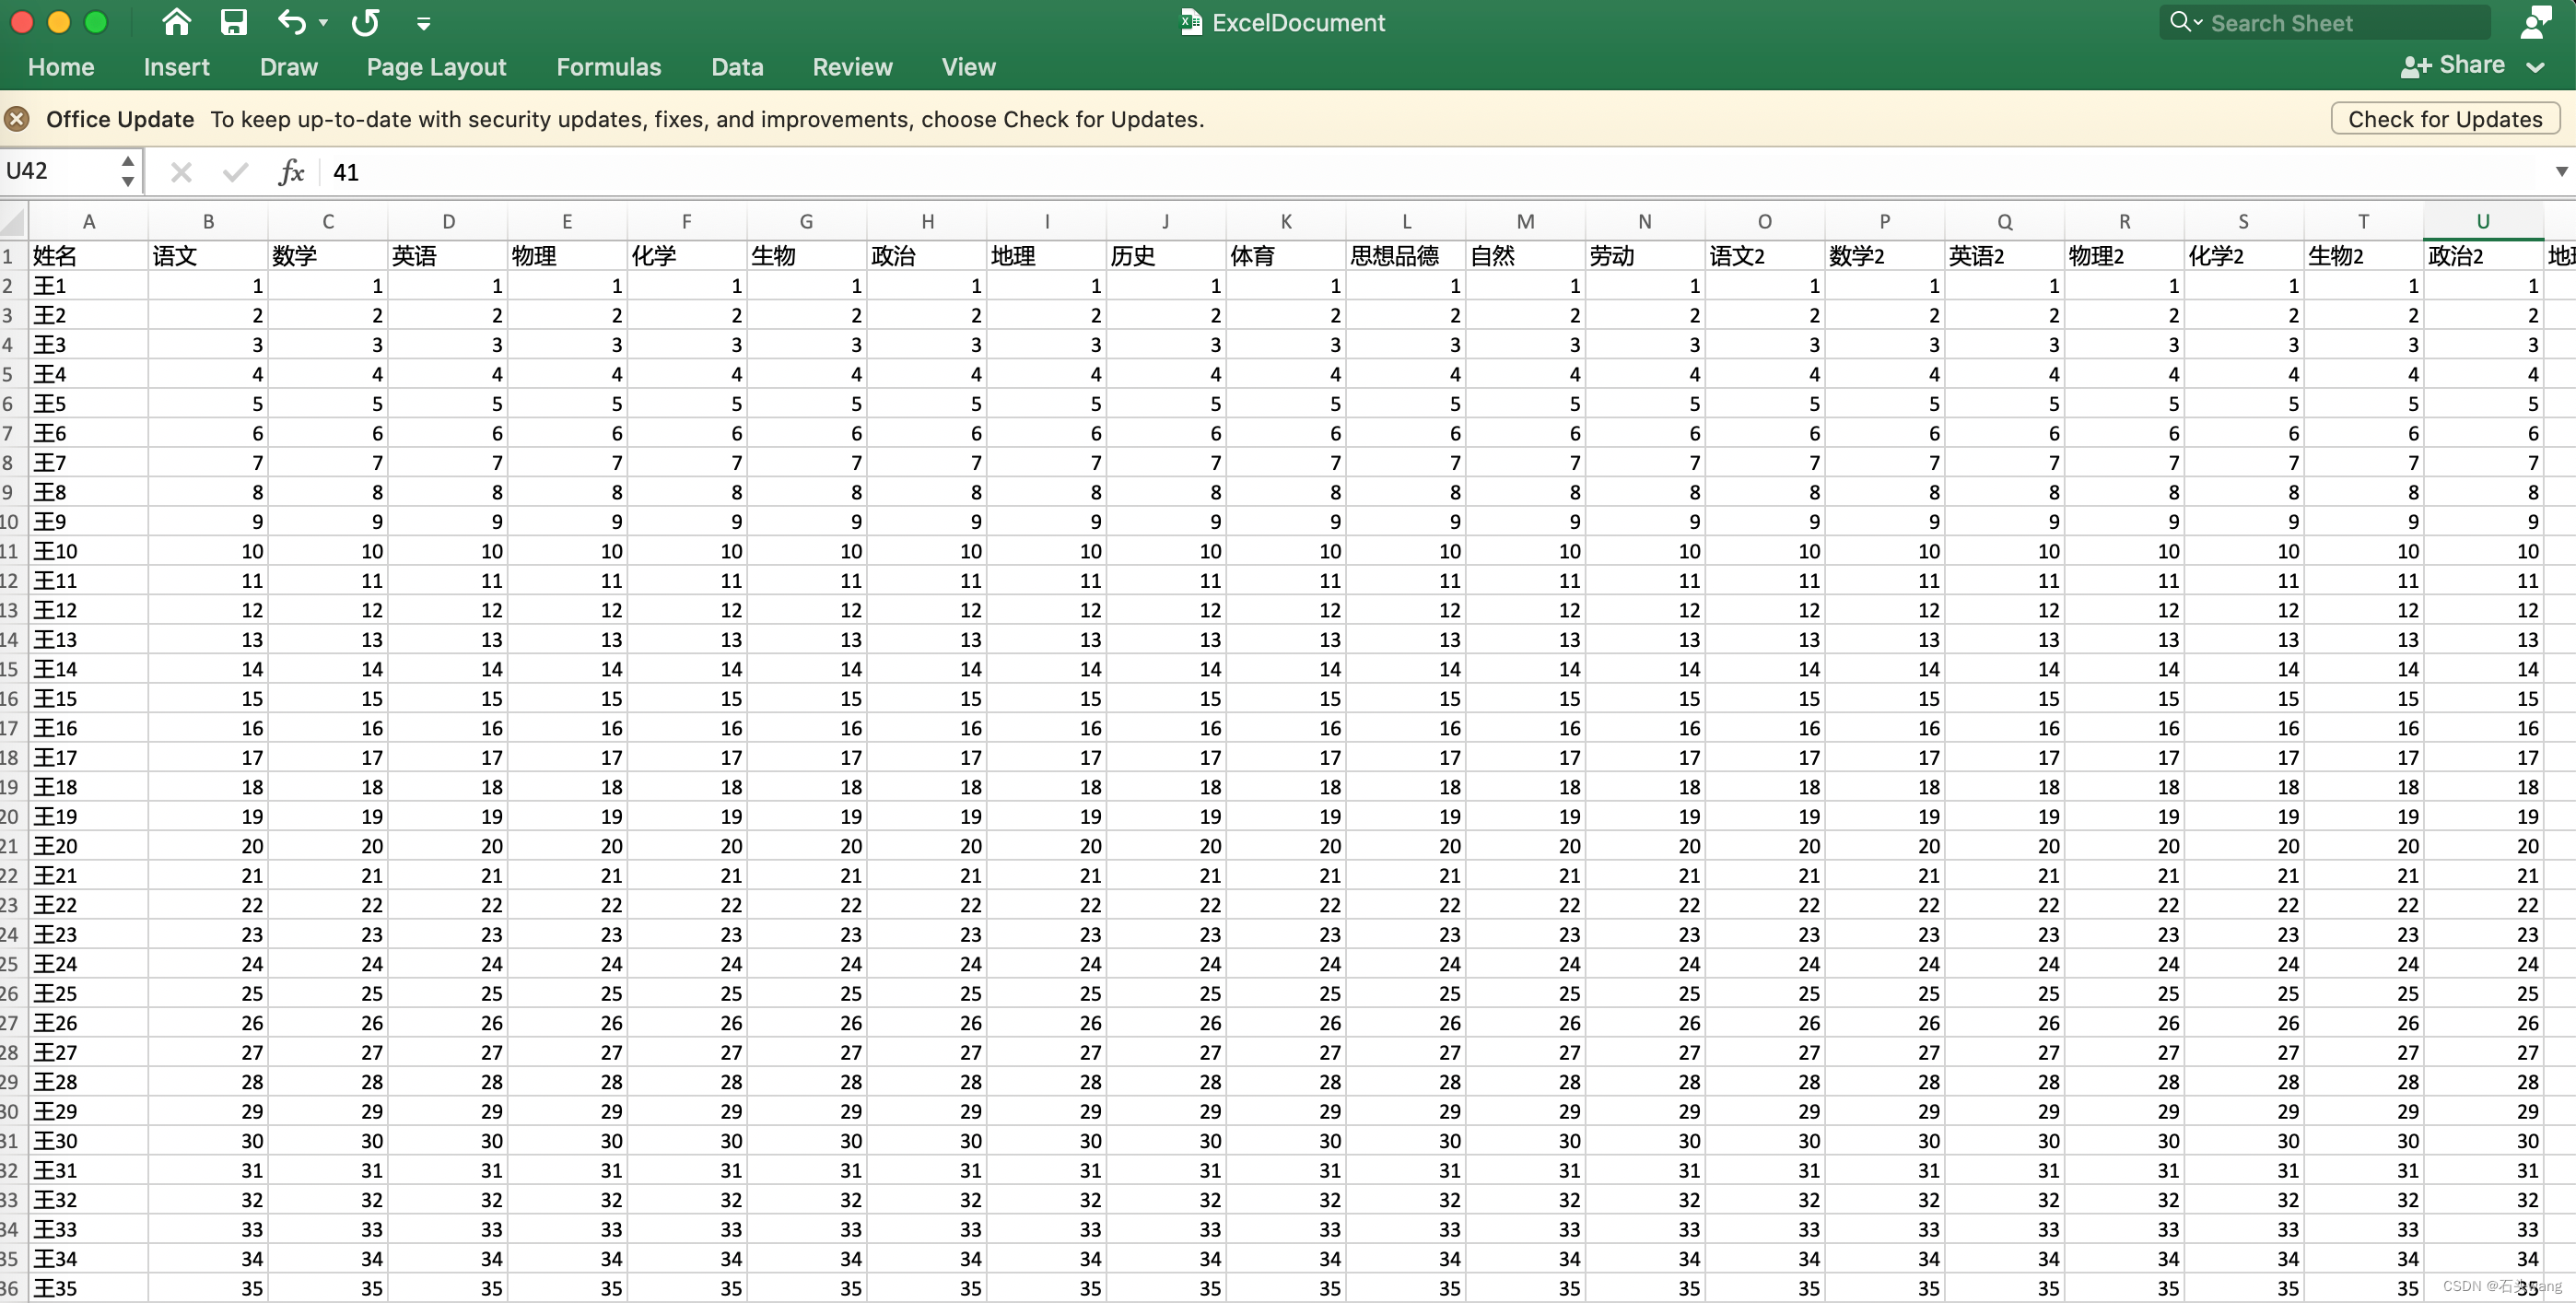Viewport: 2576px width, 1303px height.
Task: Click the Share icon button
Action: click(2417, 65)
